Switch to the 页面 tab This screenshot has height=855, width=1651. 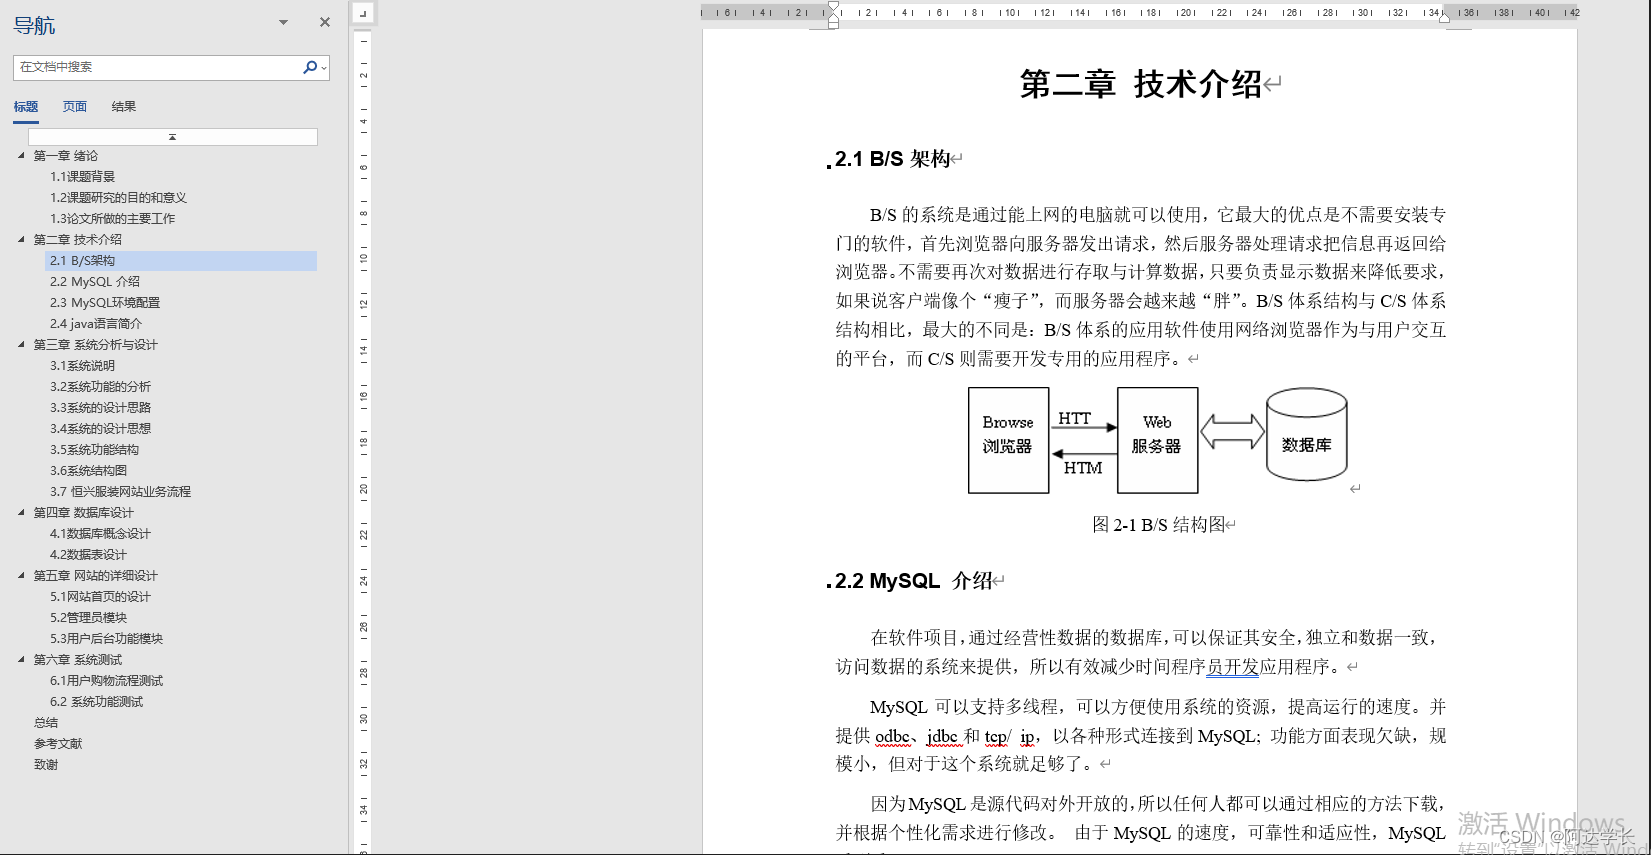click(x=75, y=107)
